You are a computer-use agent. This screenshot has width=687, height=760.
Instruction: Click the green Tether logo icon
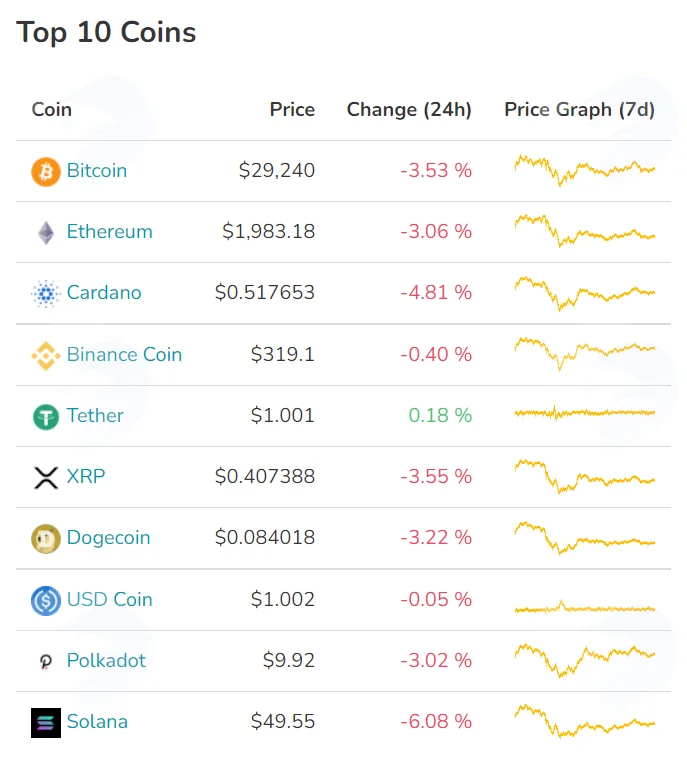coord(46,417)
